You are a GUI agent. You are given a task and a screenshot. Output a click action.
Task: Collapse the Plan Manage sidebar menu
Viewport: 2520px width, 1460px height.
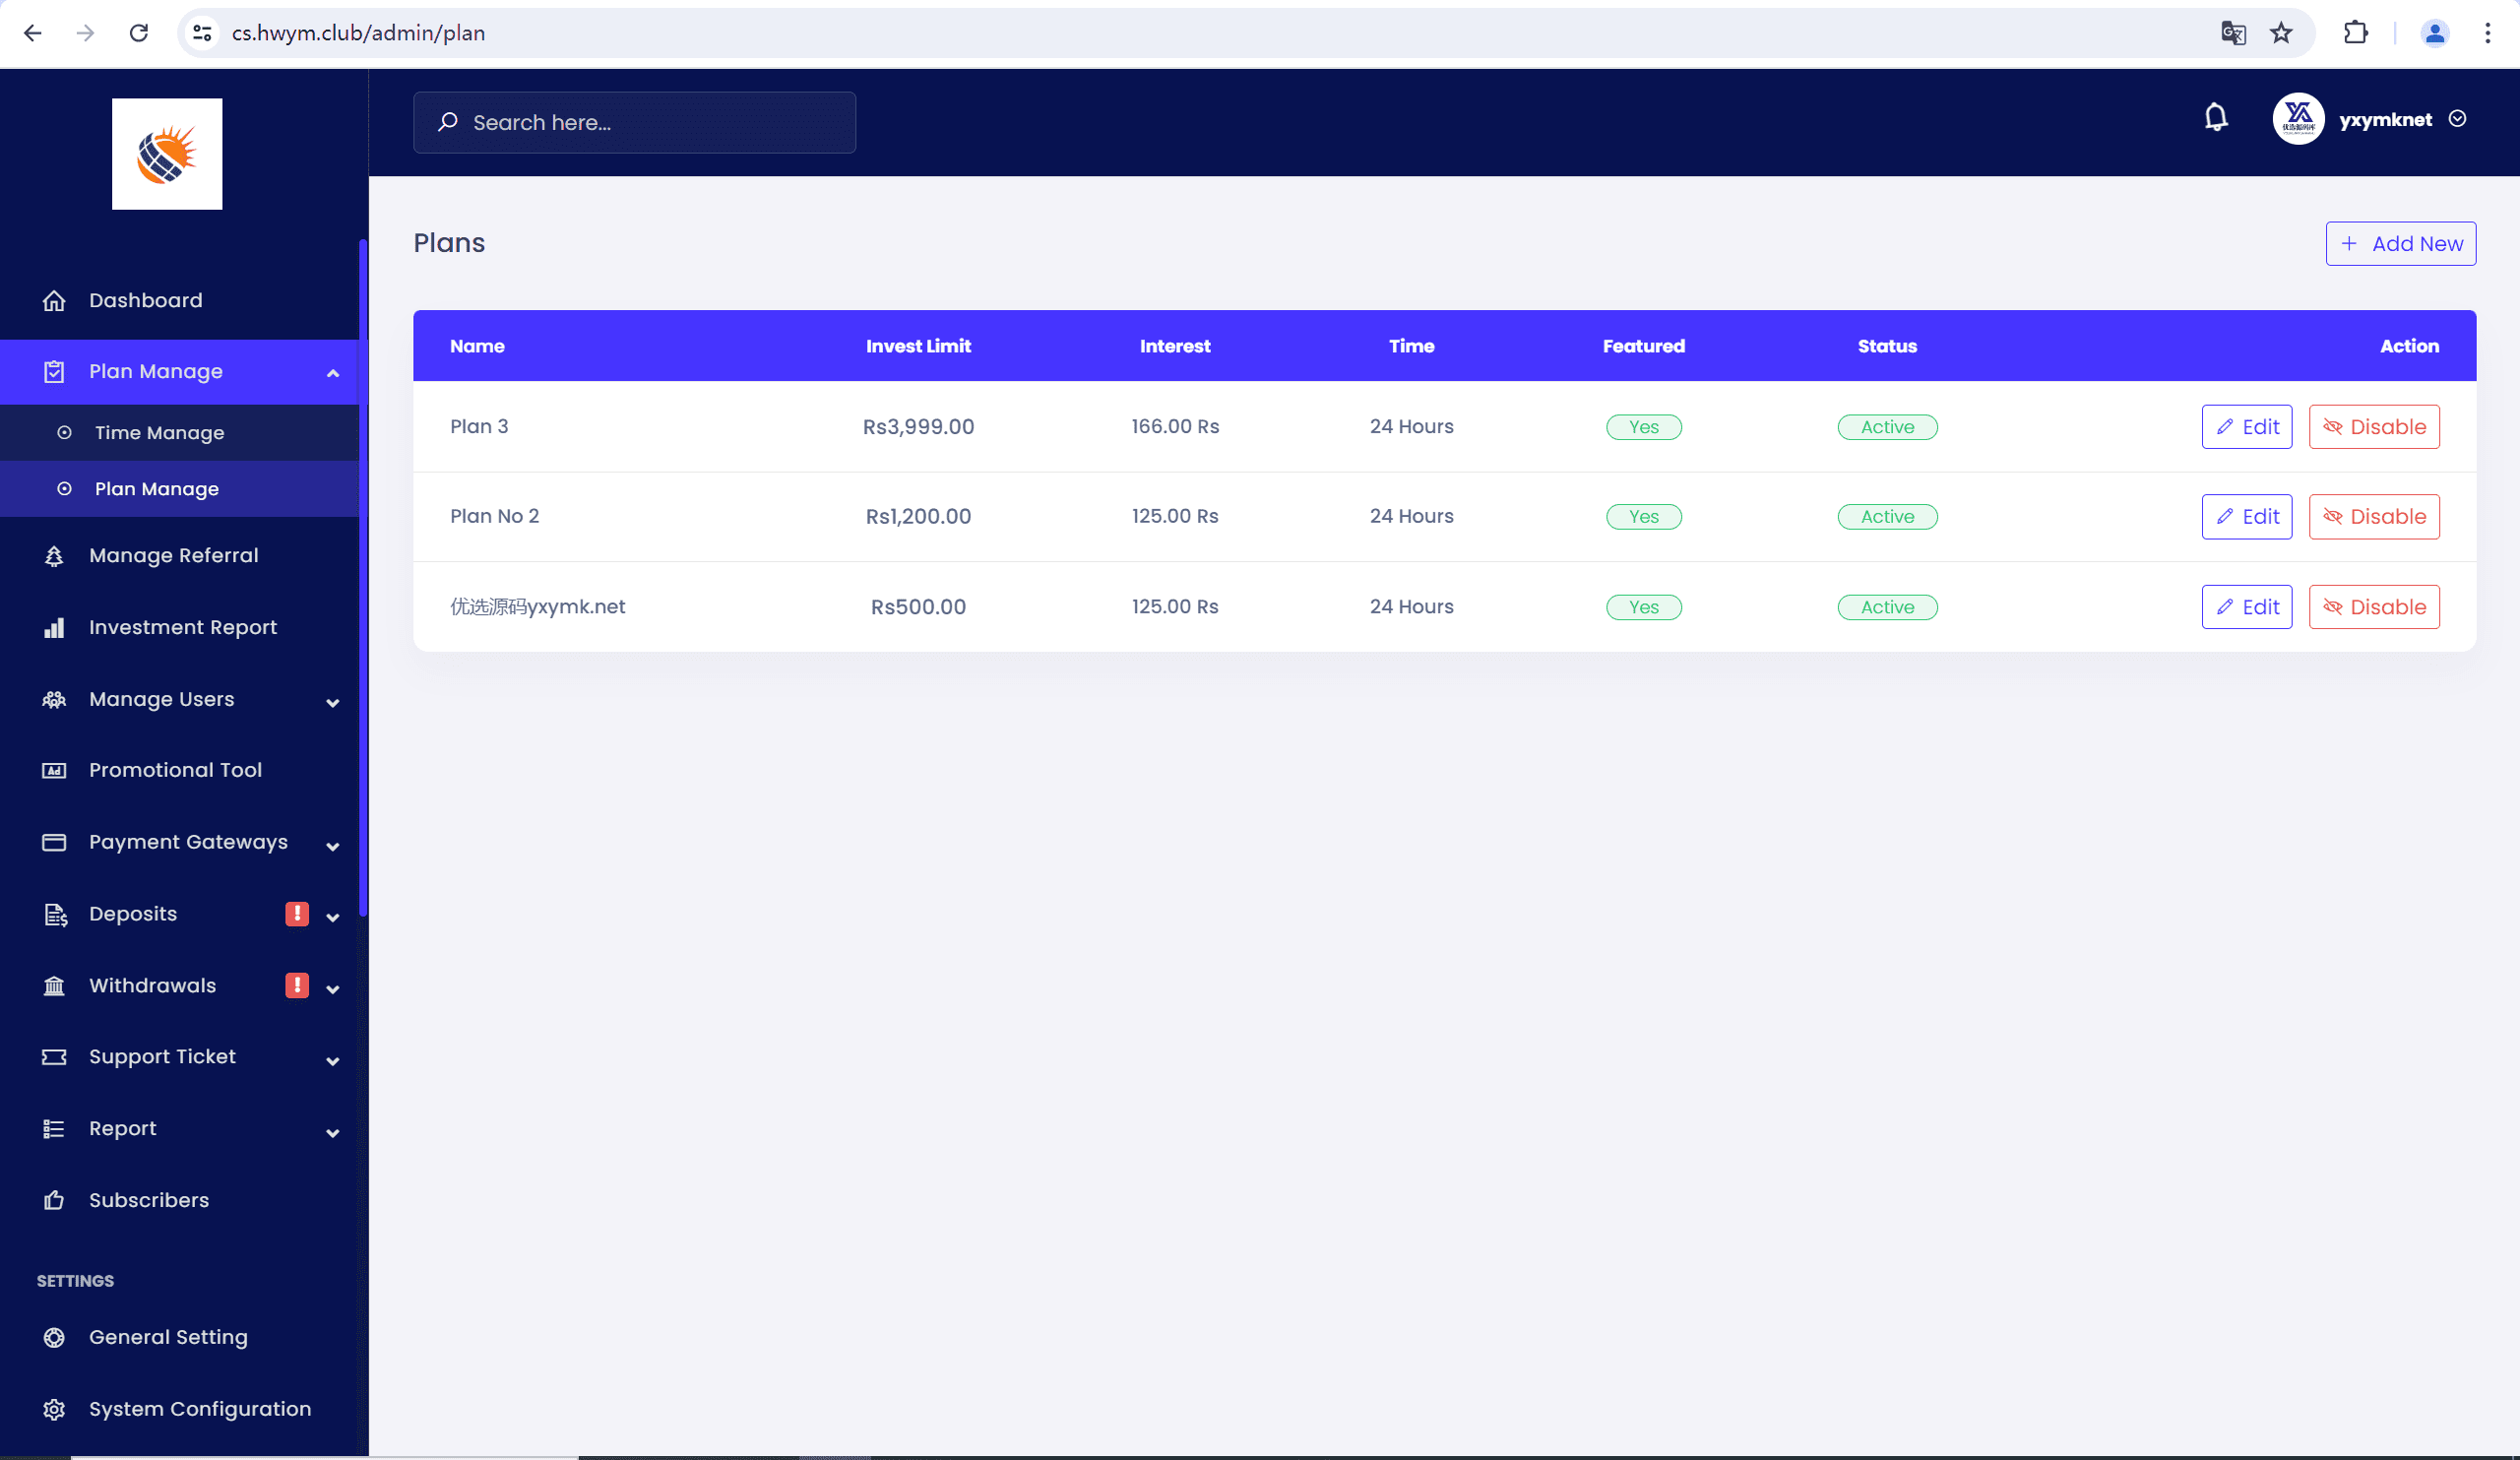(333, 372)
